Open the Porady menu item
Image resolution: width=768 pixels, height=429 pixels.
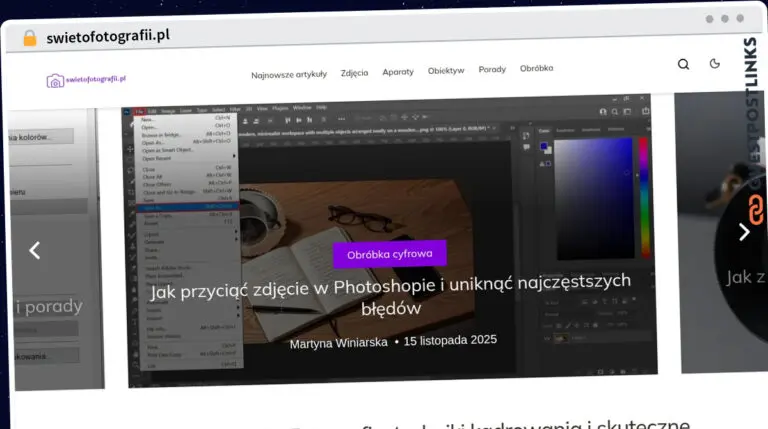point(492,70)
